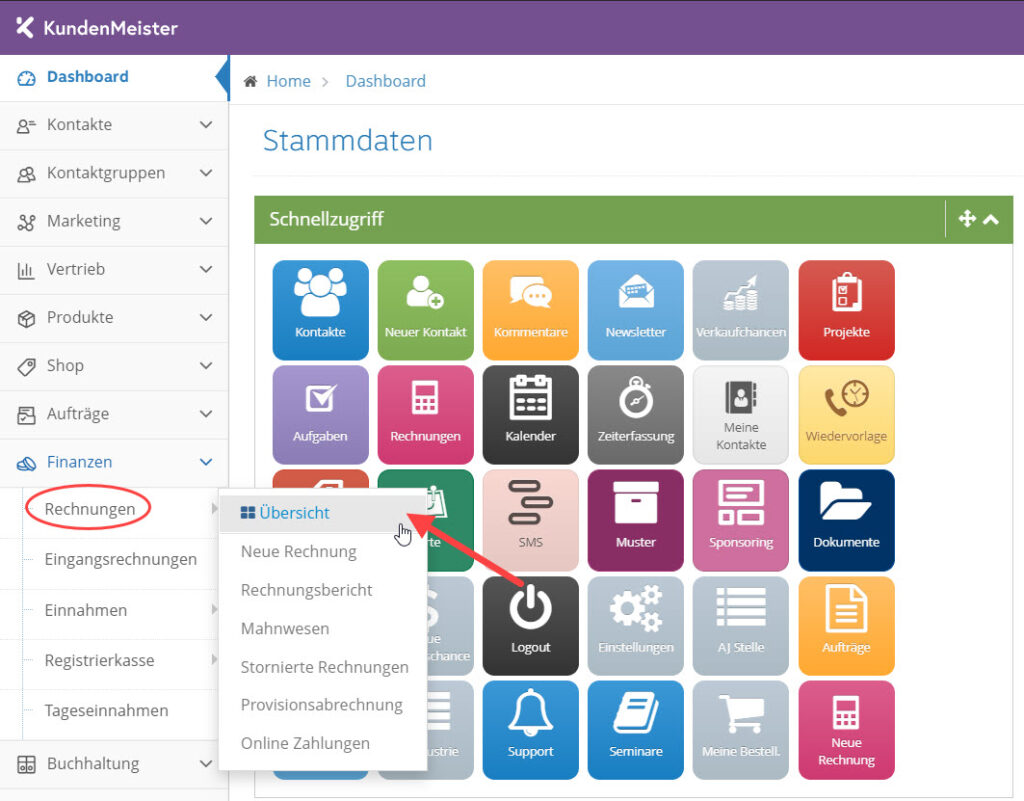Select Übersicht in the Rechnungen submenu
This screenshot has width=1024, height=801.
pos(323,513)
